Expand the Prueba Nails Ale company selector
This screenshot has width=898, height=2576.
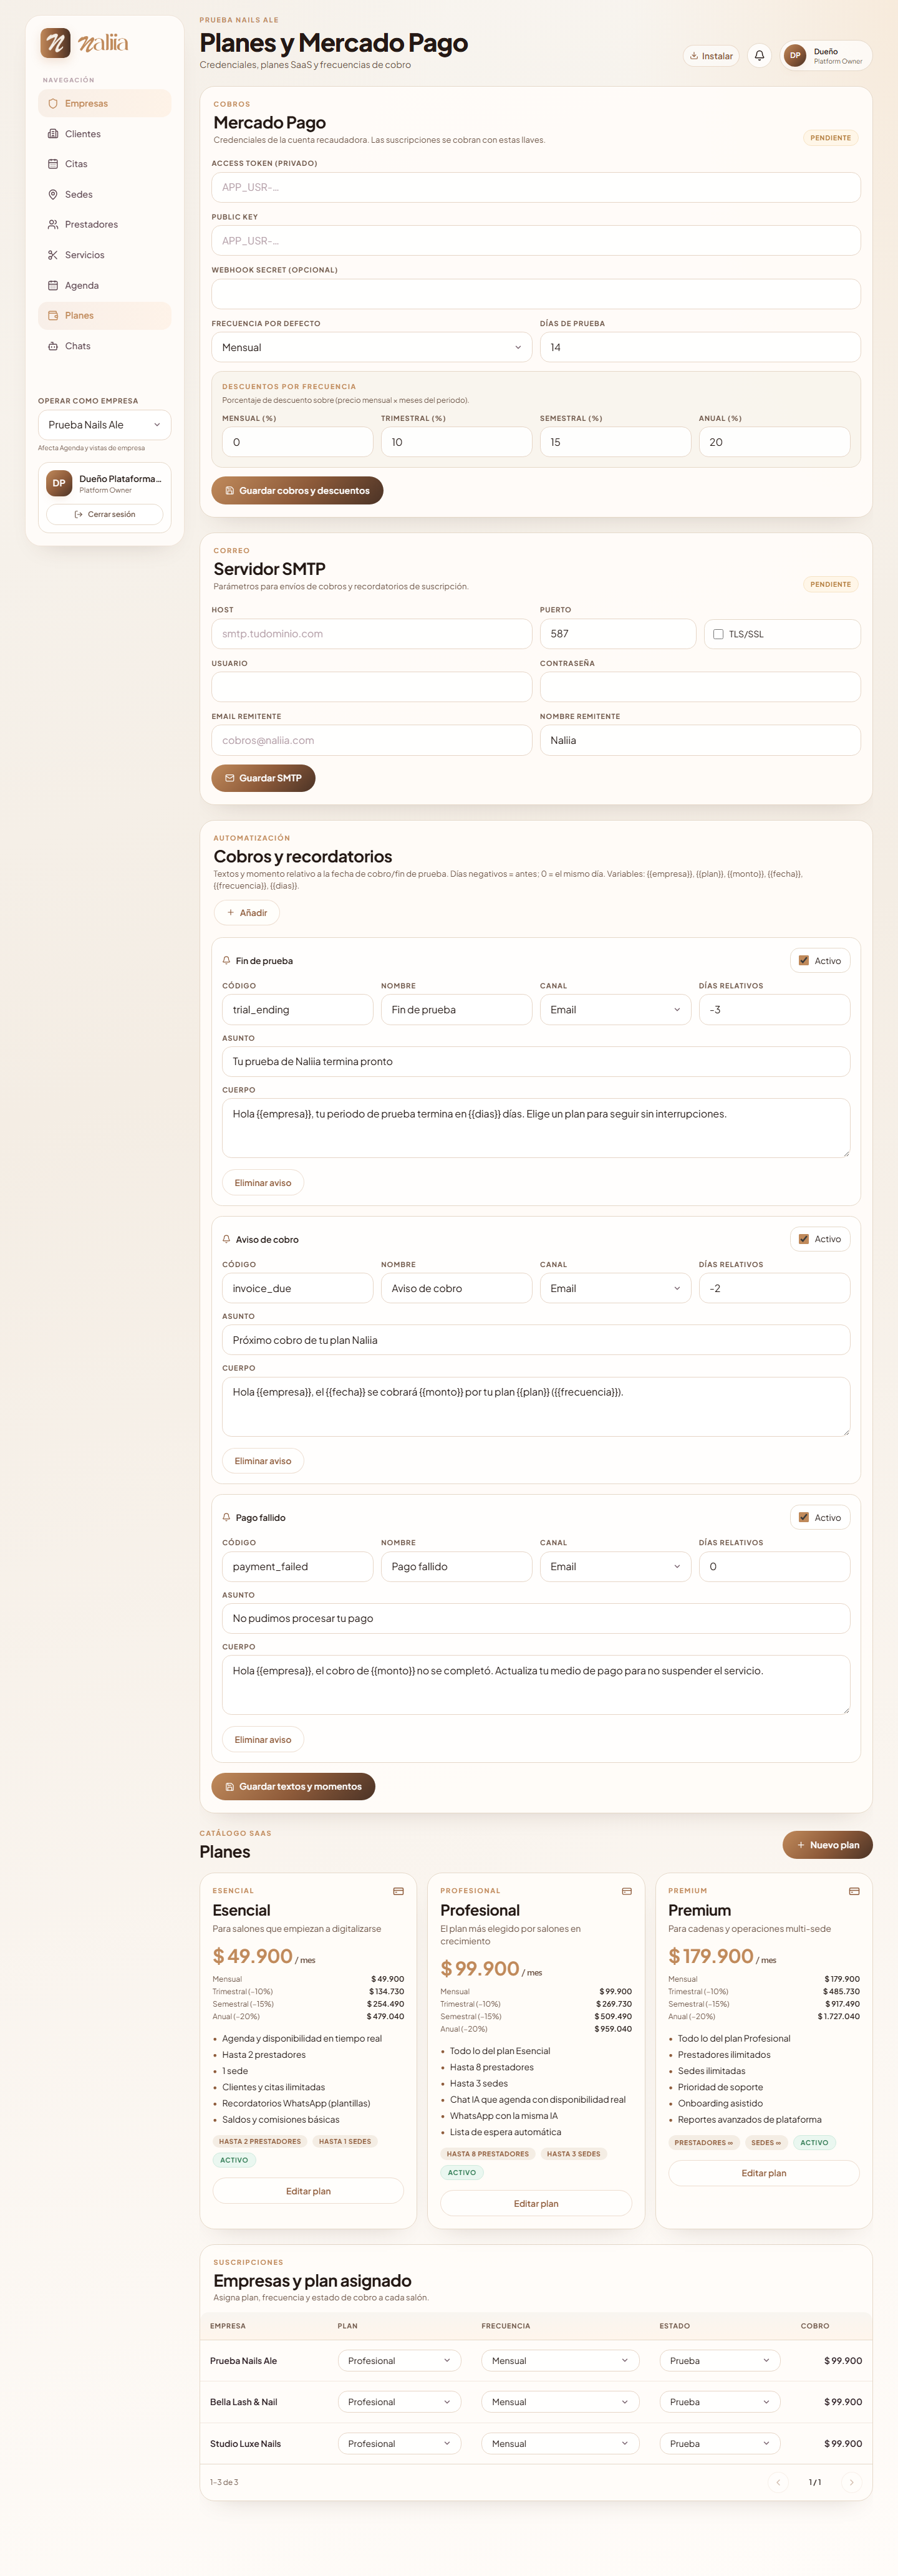pyautogui.click(x=105, y=425)
